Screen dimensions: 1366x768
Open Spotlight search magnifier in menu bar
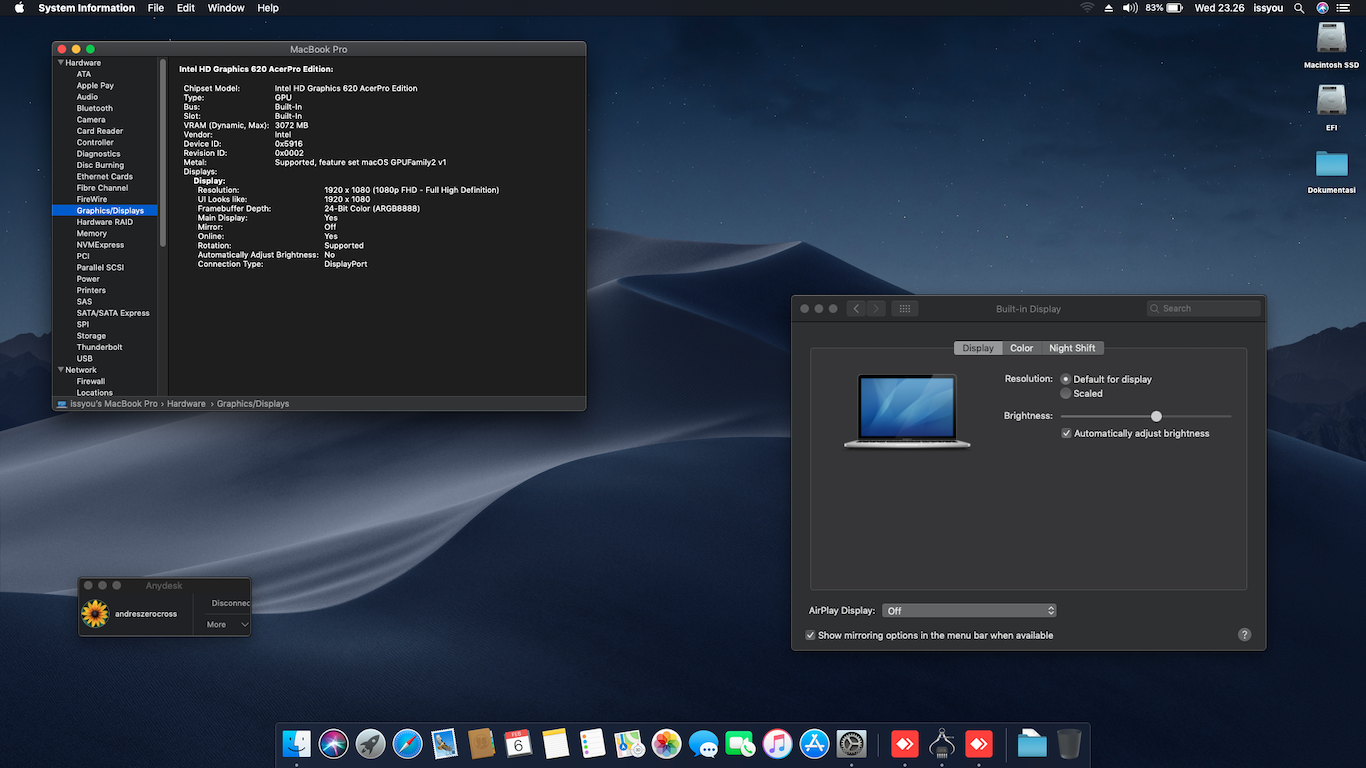coord(1299,8)
